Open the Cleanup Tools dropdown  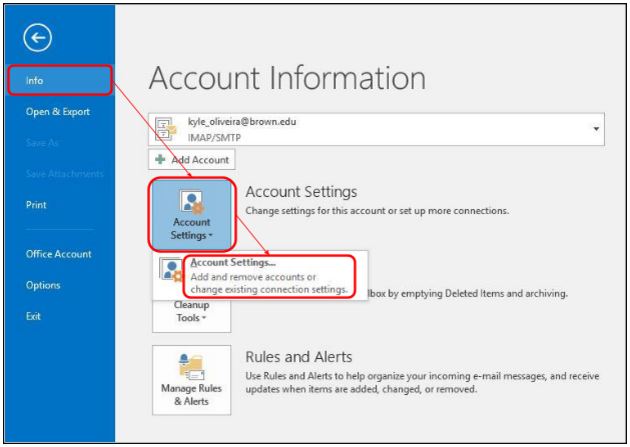point(192,316)
